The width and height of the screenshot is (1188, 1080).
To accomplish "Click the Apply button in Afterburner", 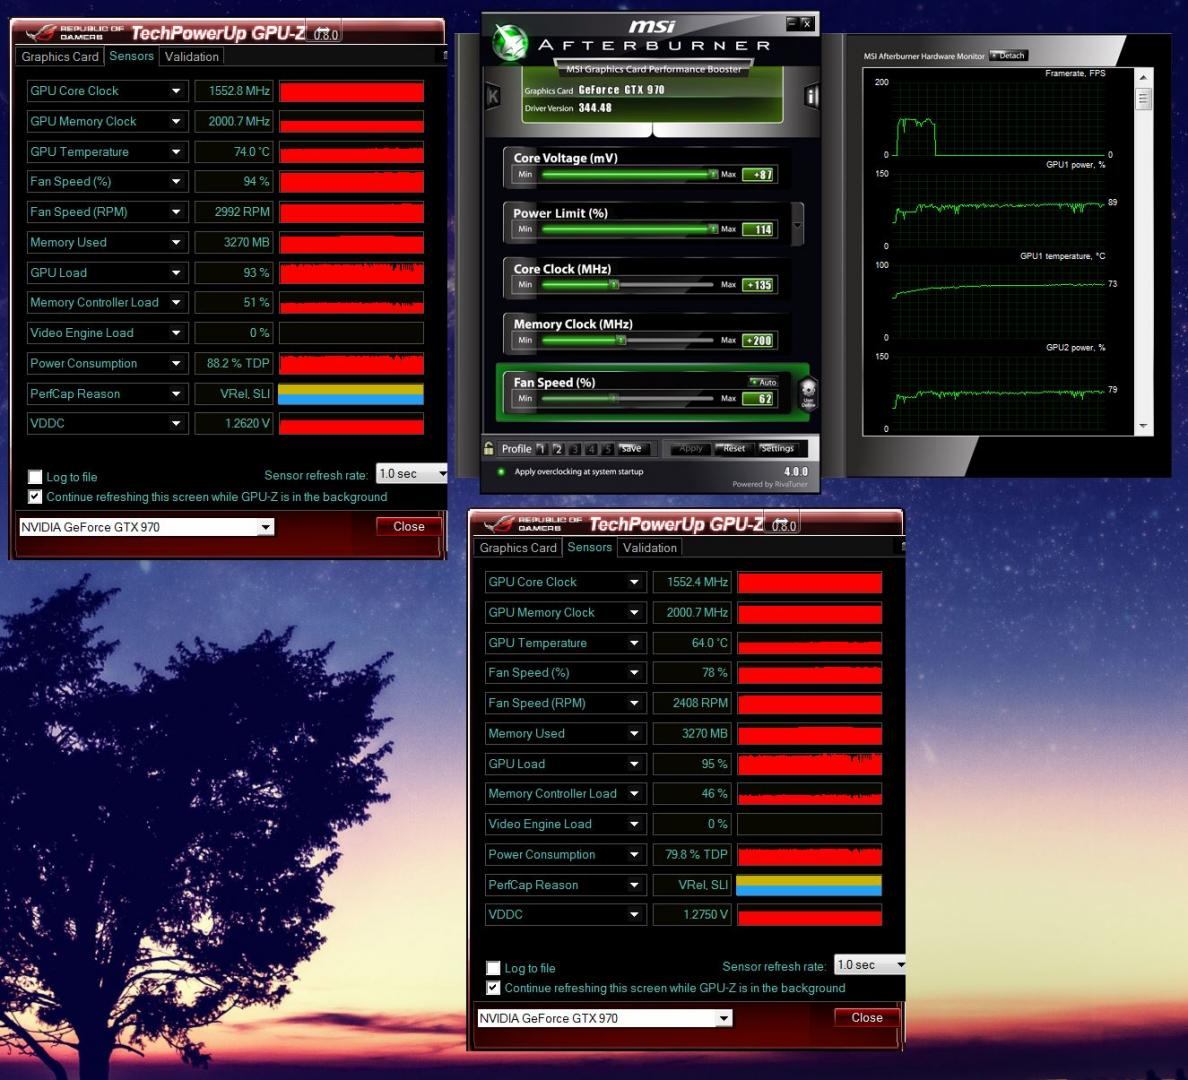I will 690,449.
